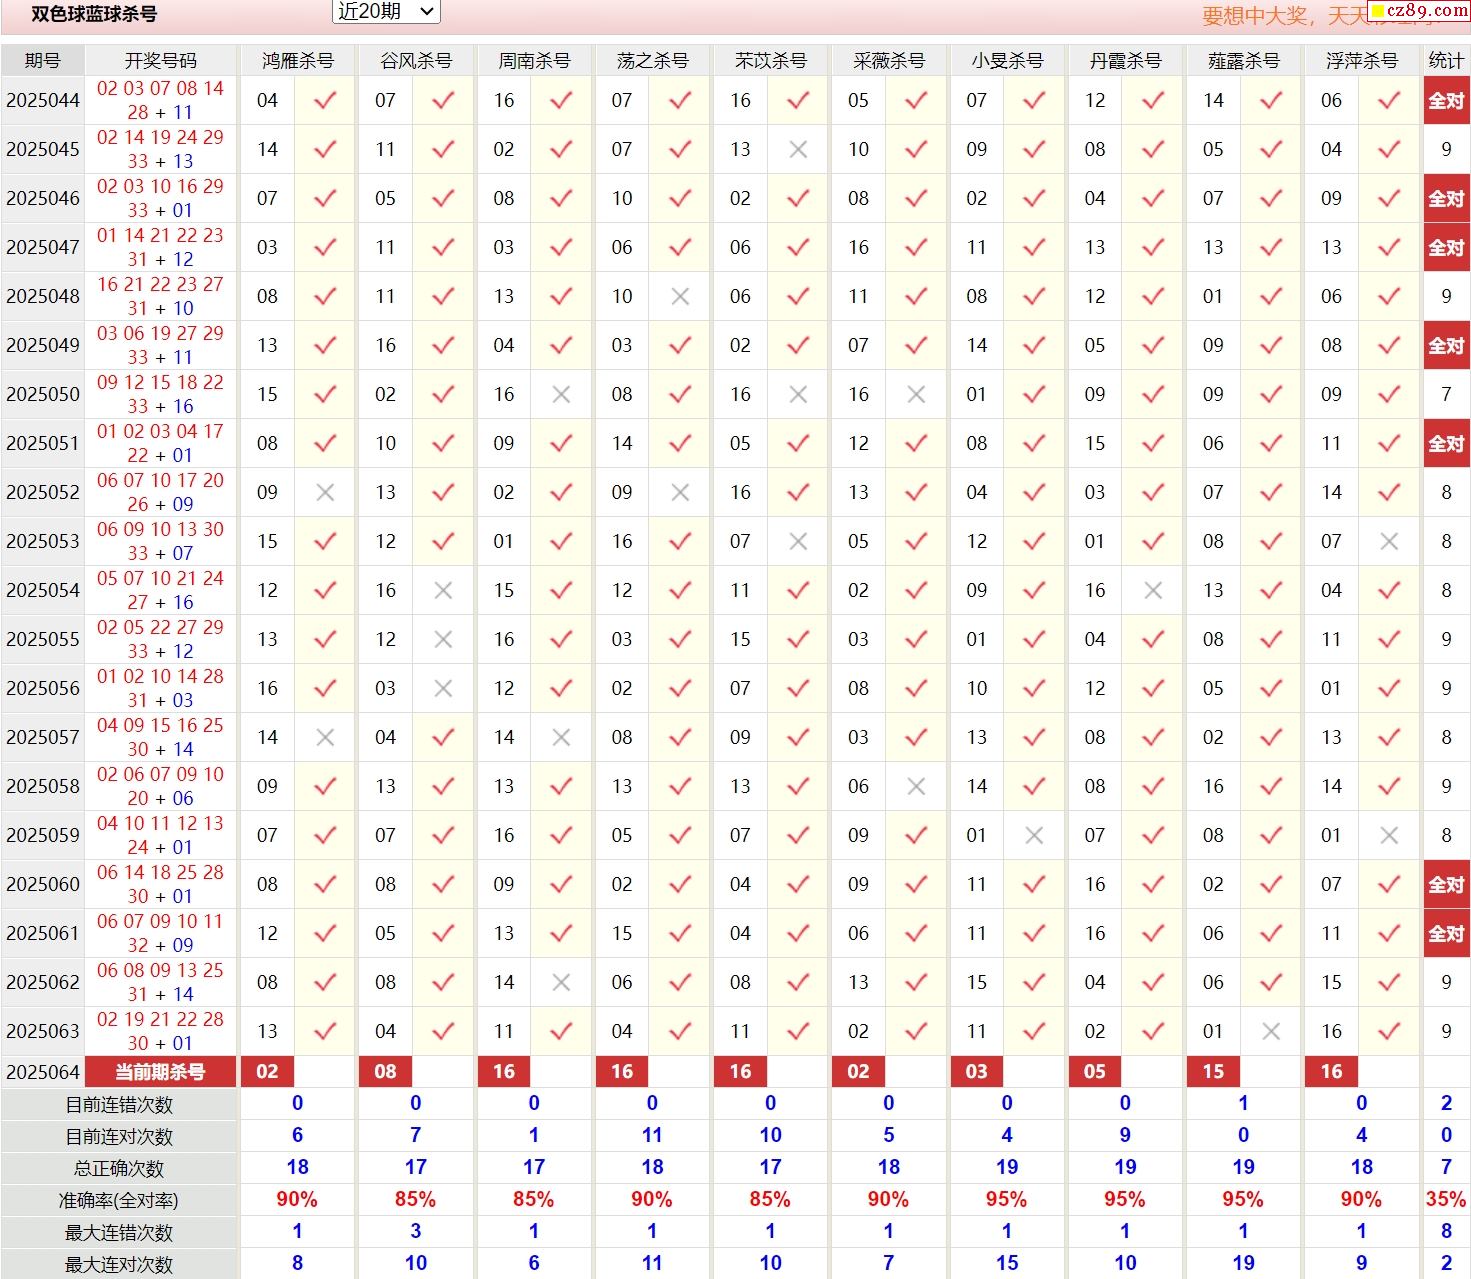This screenshot has width=1471, height=1279.
Task: Click the 统计 column header
Action: click(x=1446, y=60)
